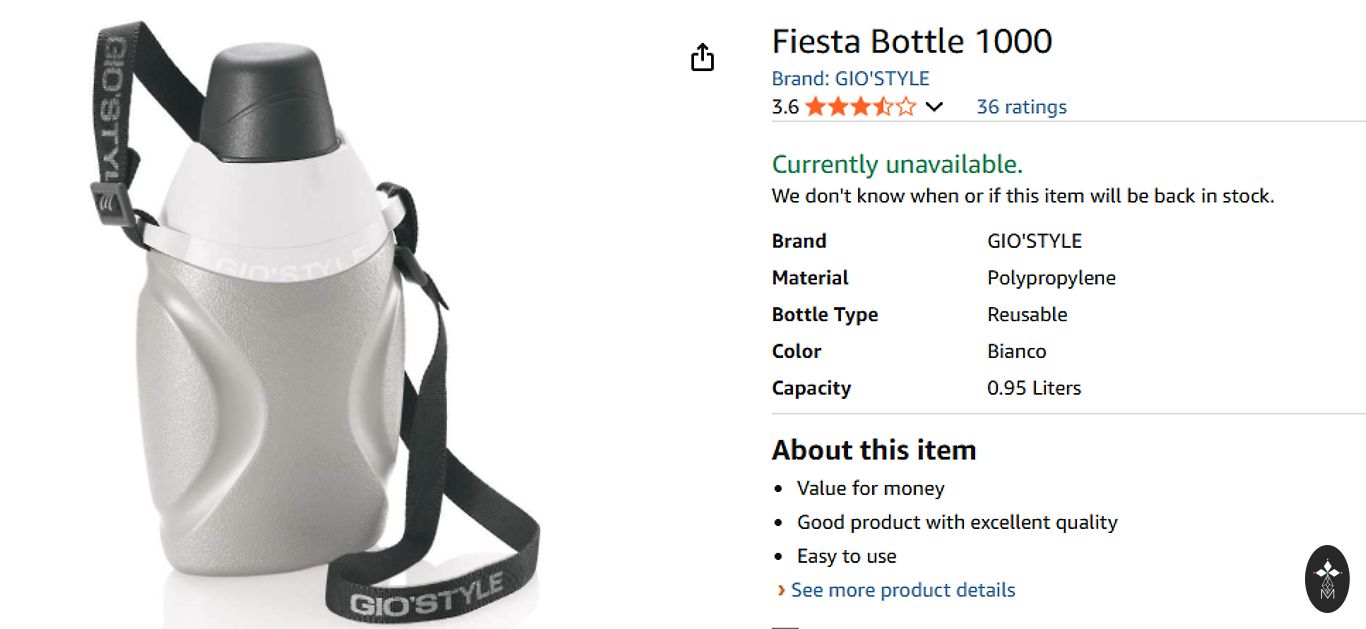
Task: Click the 3.6 rating number
Action: point(785,107)
